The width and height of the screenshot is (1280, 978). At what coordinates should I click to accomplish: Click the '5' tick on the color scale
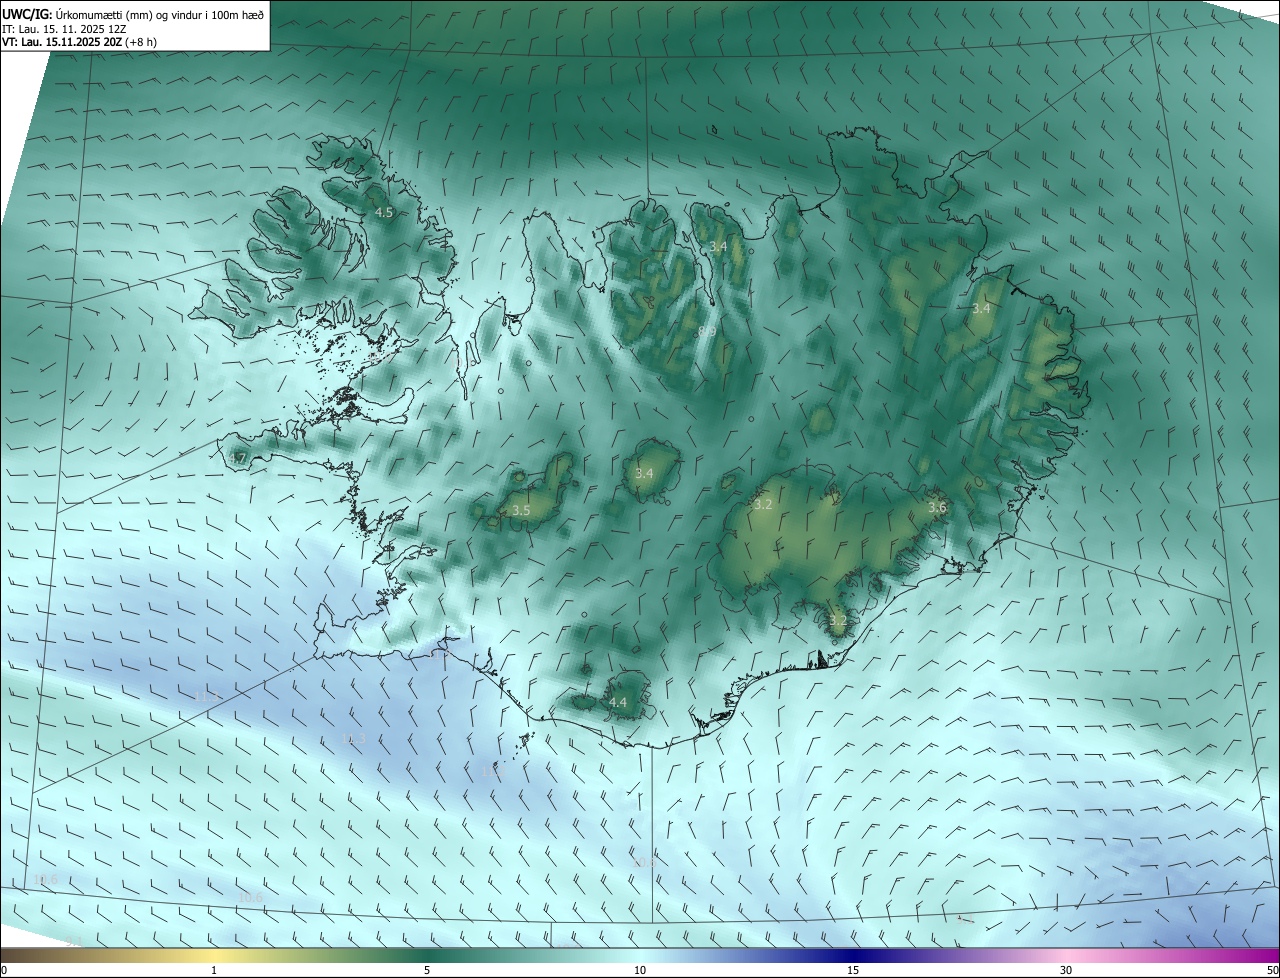(x=427, y=971)
